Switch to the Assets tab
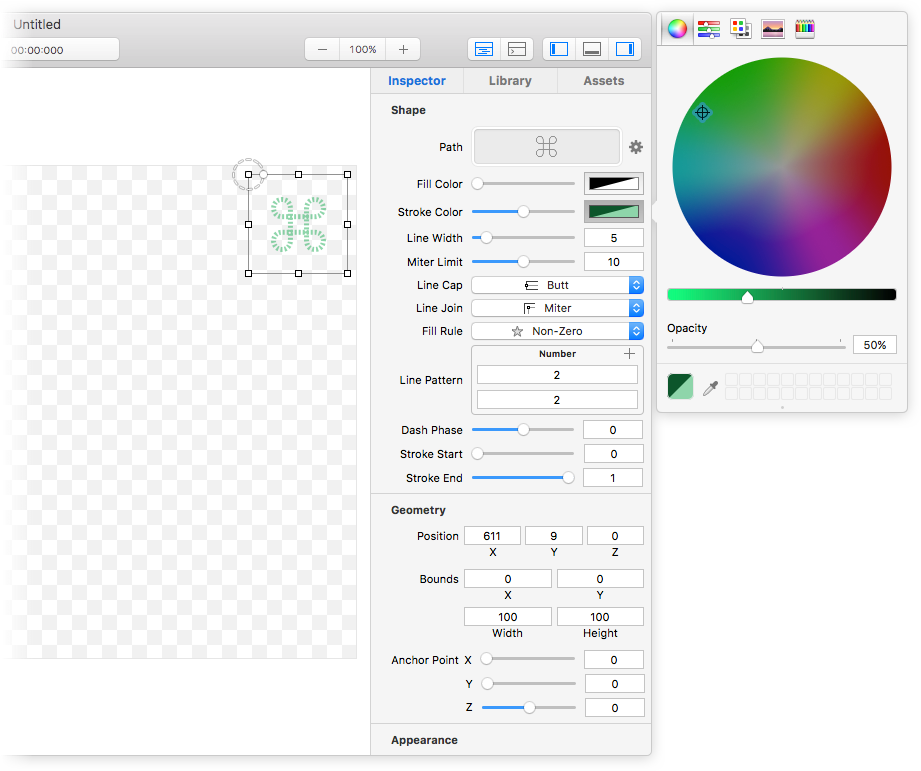921x771 pixels. click(603, 81)
